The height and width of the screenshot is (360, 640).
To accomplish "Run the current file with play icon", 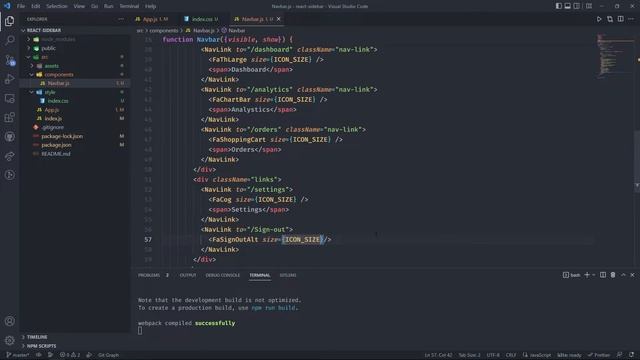I will tap(599, 19).
